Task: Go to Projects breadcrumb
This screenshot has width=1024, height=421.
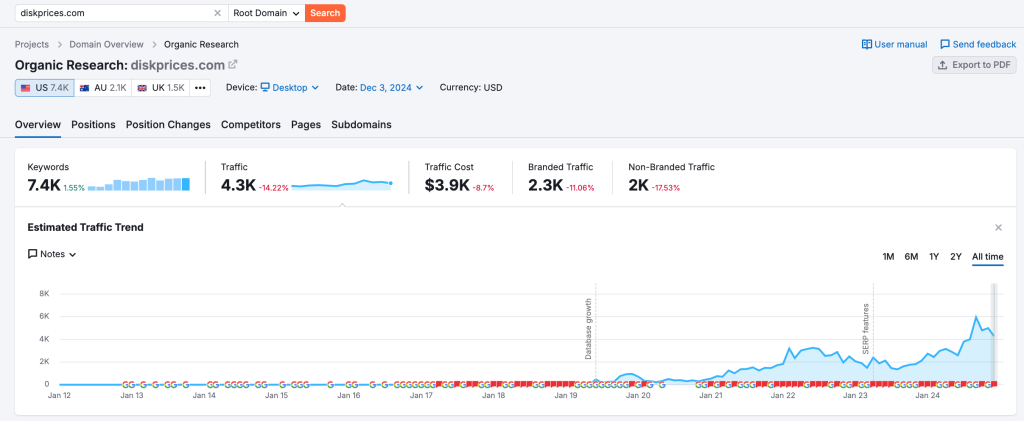Action: coord(32,44)
